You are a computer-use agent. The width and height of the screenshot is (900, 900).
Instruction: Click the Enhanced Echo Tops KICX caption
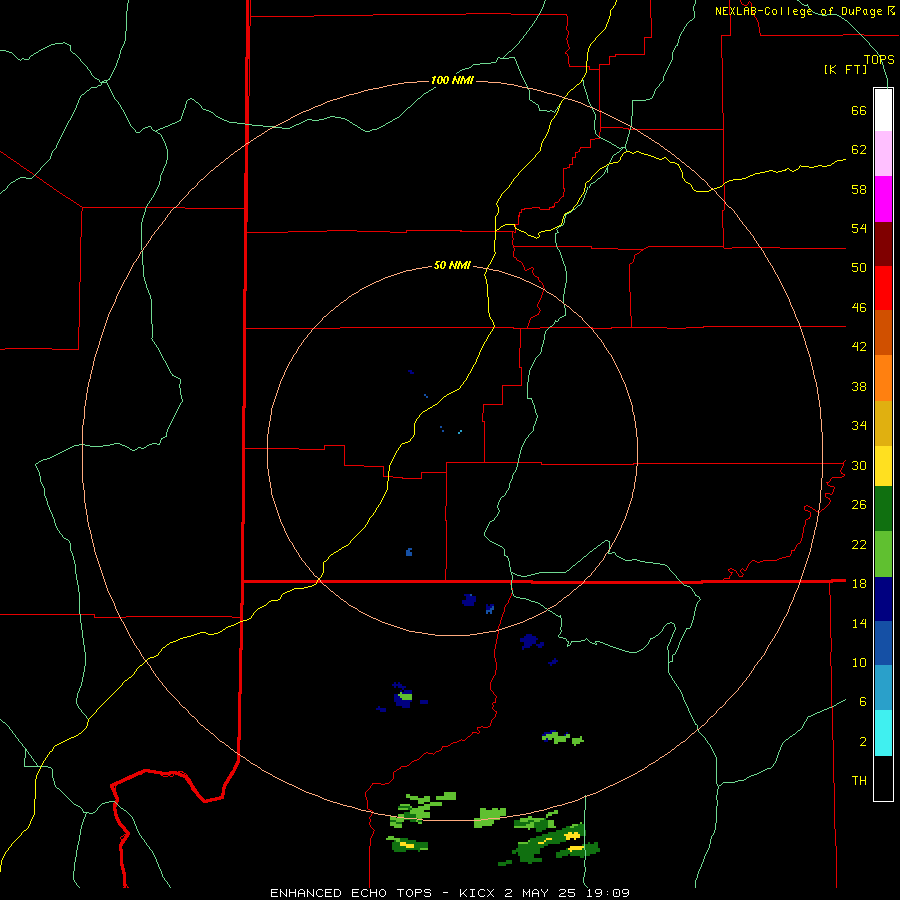click(450, 893)
